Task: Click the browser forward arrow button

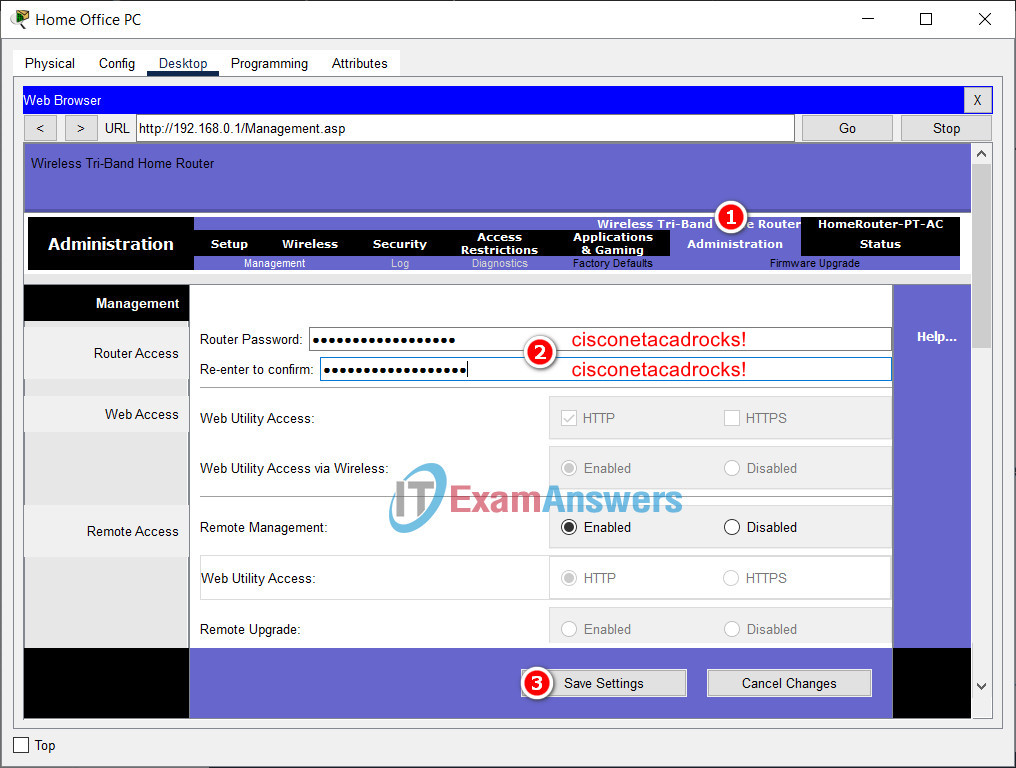Action: point(81,128)
